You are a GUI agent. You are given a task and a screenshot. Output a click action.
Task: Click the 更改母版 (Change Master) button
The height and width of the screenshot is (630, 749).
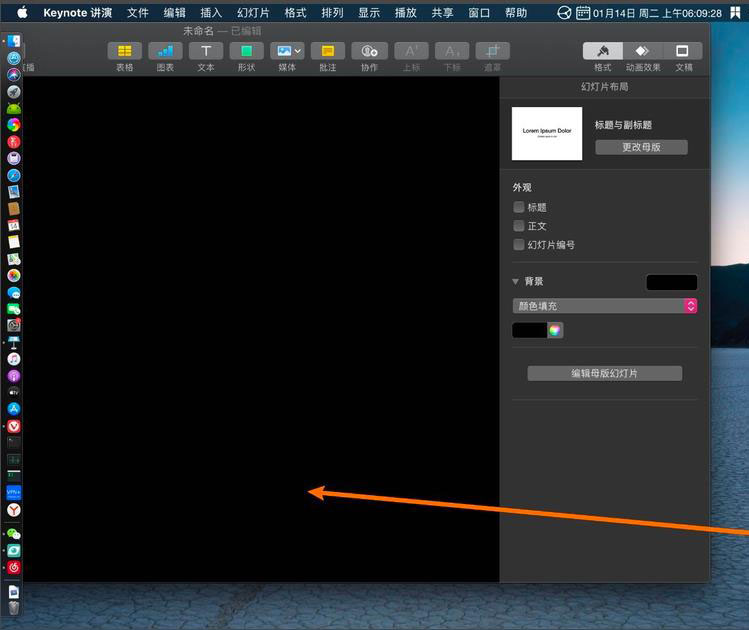pyautogui.click(x=642, y=147)
